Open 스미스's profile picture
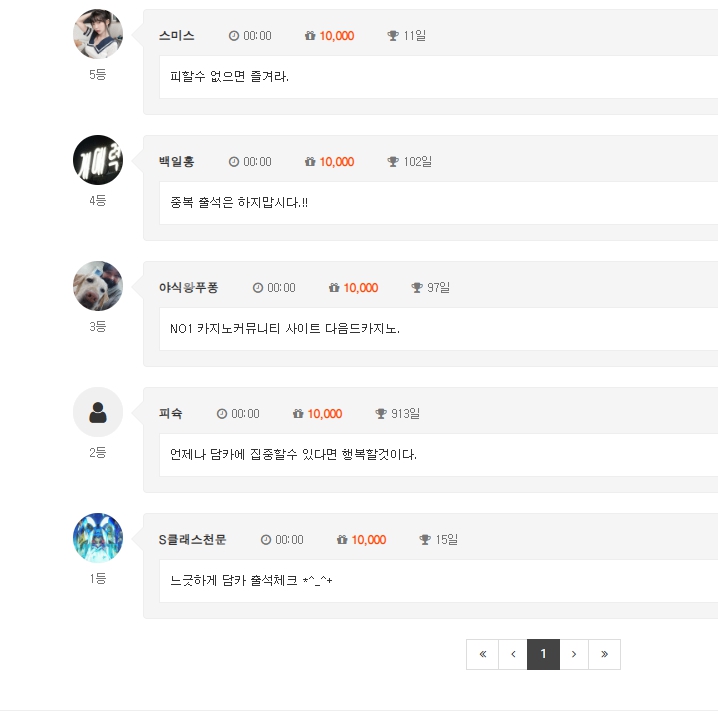Screen dimensions: 718x714 click(98, 34)
